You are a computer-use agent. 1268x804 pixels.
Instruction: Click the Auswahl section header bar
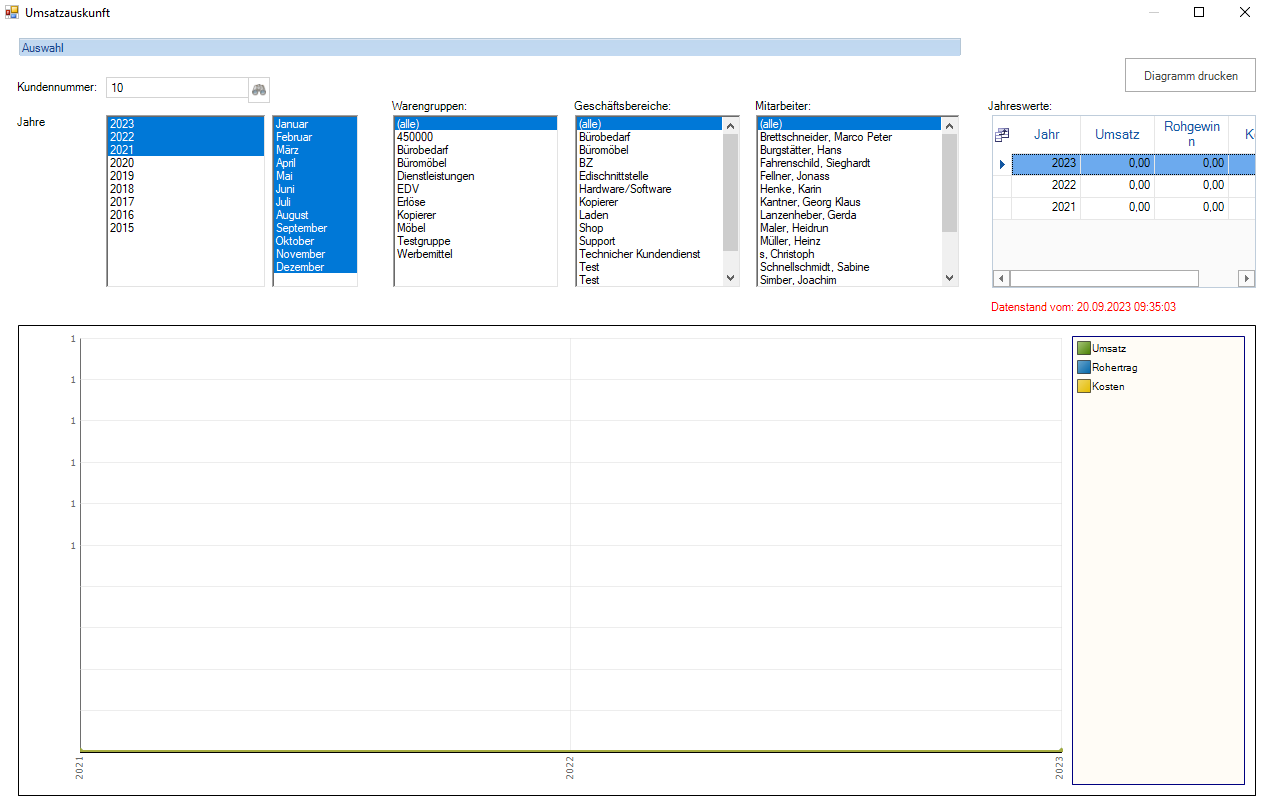pyautogui.click(x=490, y=47)
